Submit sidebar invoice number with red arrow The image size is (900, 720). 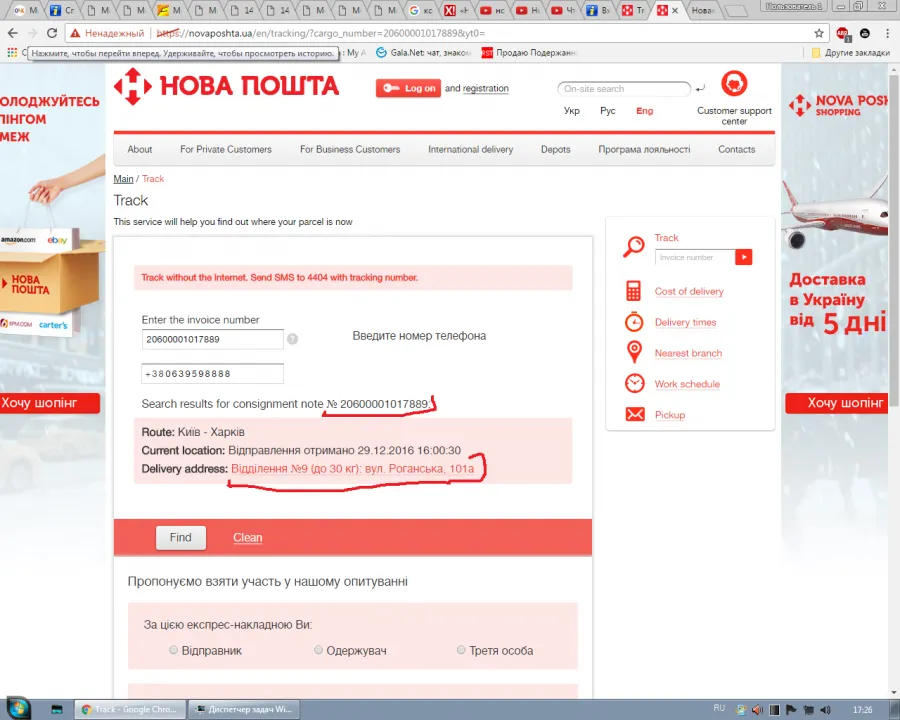coord(743,257)
